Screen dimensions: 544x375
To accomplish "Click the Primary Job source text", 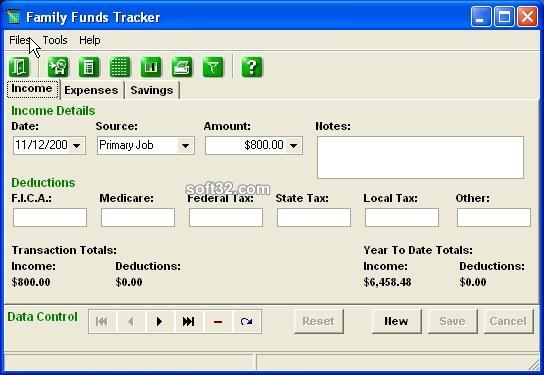I will pos(126,145).
